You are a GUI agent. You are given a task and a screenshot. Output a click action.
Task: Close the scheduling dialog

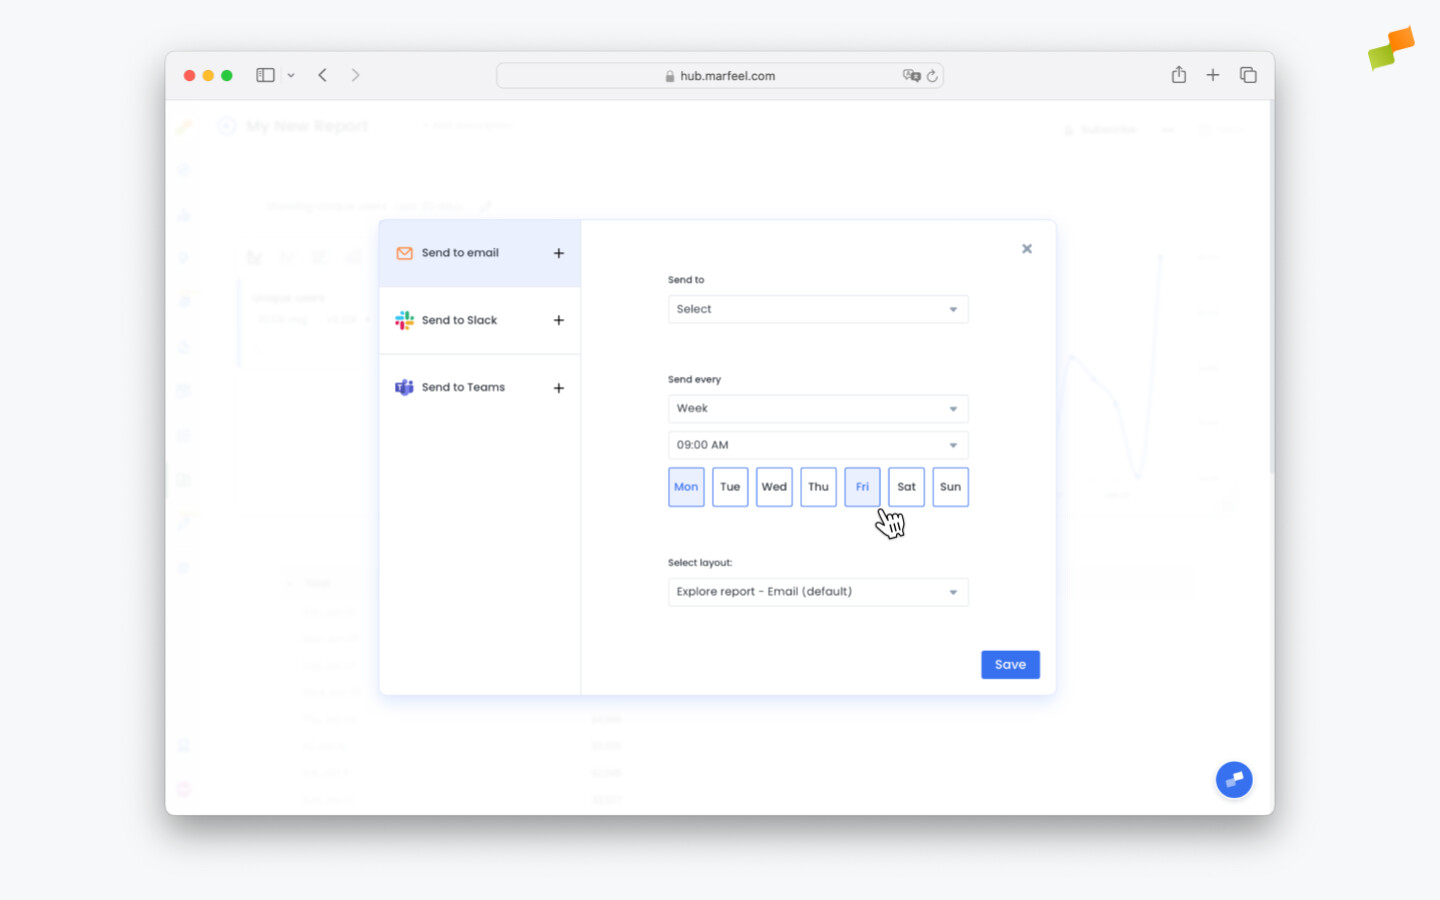(1027, 248)
